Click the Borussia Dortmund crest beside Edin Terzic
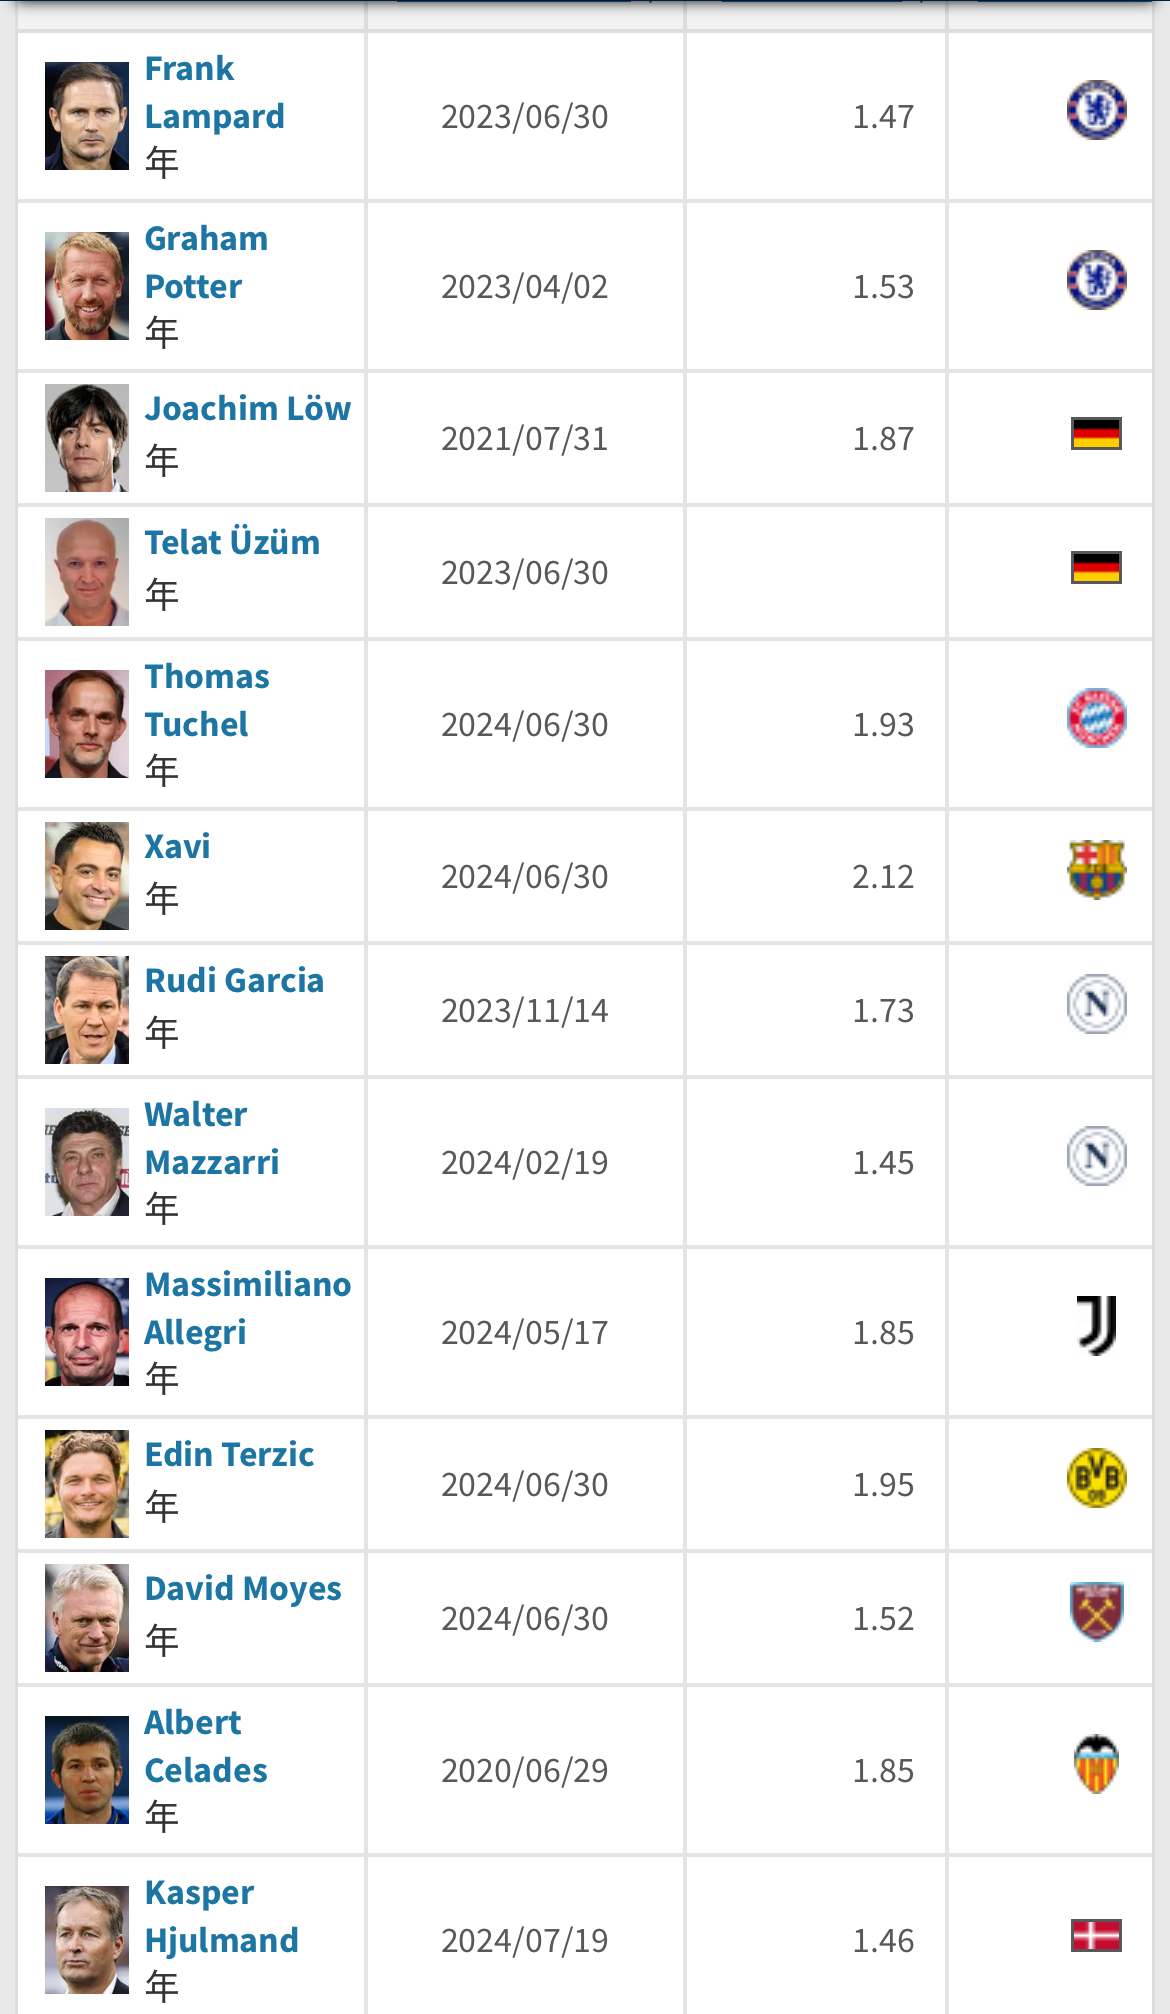The height and width of the screenshot is (2014, 1170). (1096, 1478)
